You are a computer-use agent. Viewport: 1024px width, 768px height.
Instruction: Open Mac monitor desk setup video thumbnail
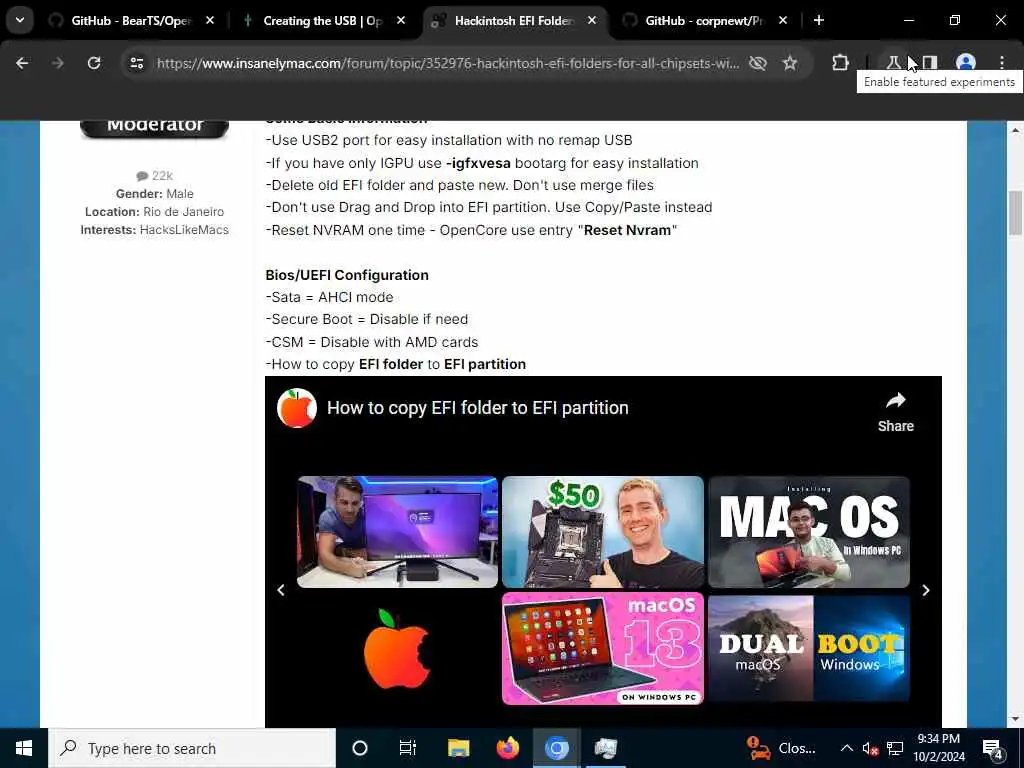click(397, 532)
